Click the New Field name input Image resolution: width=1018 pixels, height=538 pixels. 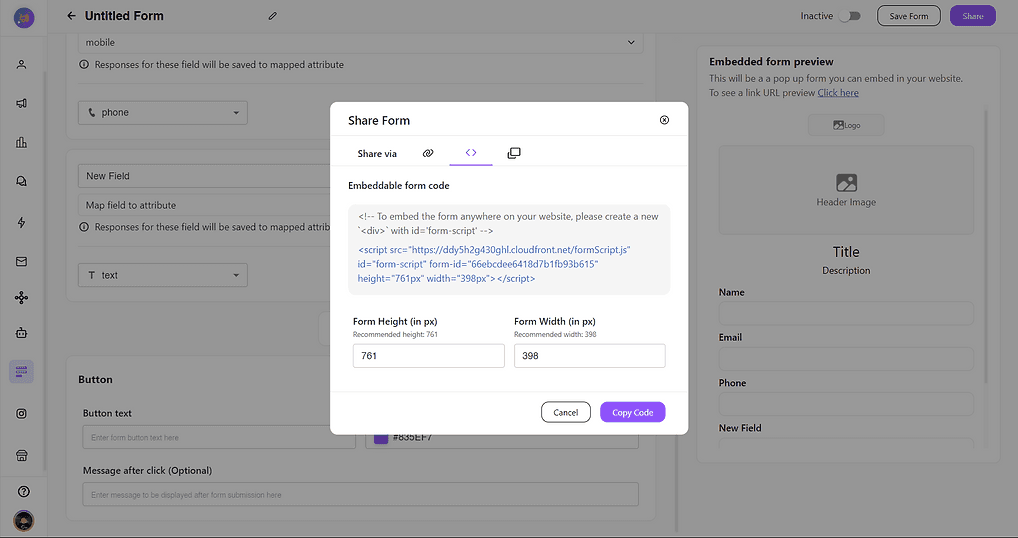(204, 176)
